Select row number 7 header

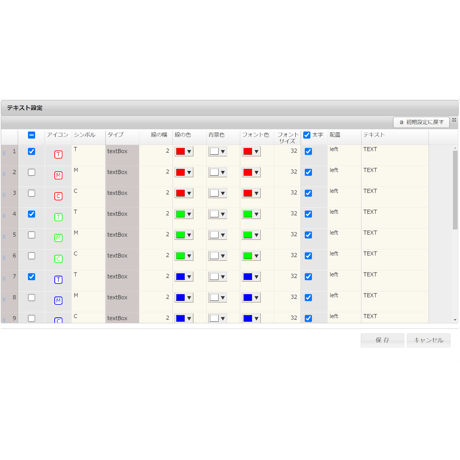10,280
